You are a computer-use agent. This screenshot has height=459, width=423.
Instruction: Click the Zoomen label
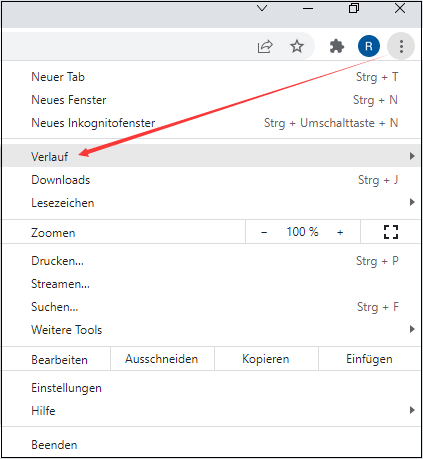53,233
